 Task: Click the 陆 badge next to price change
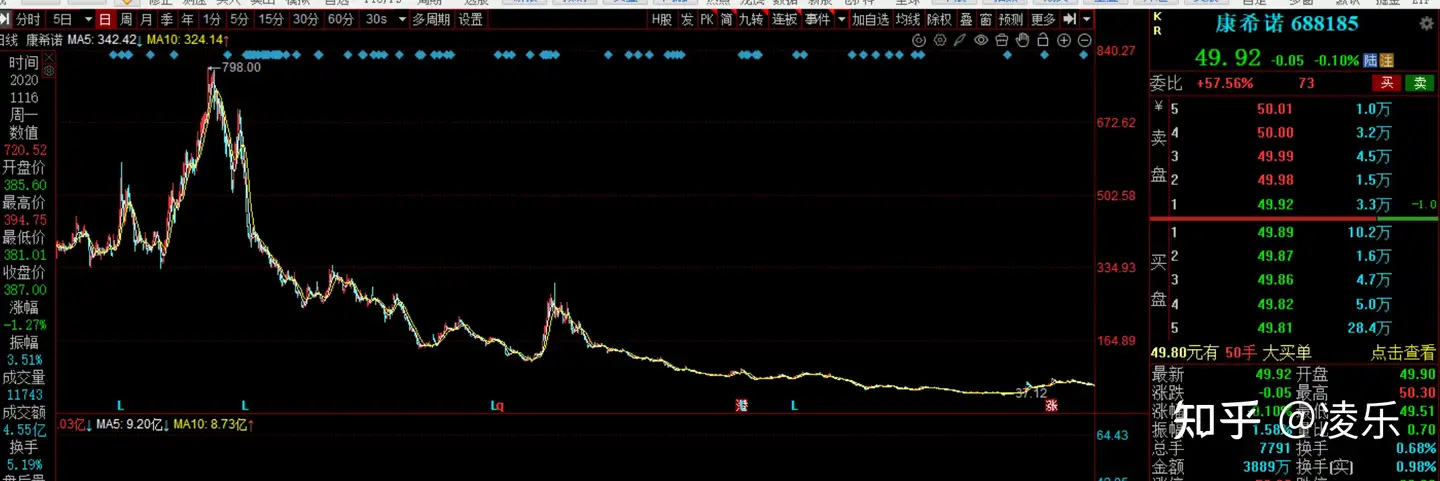tap(1369, 60)
